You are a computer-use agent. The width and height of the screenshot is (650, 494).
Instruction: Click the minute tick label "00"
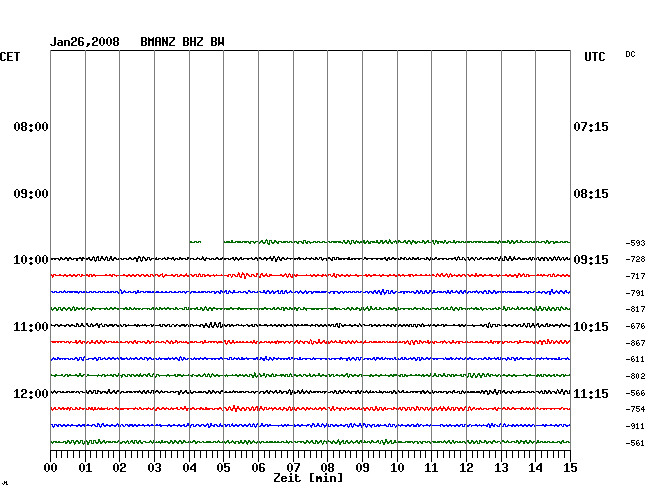pyautogui.click(x=51, y=468)
